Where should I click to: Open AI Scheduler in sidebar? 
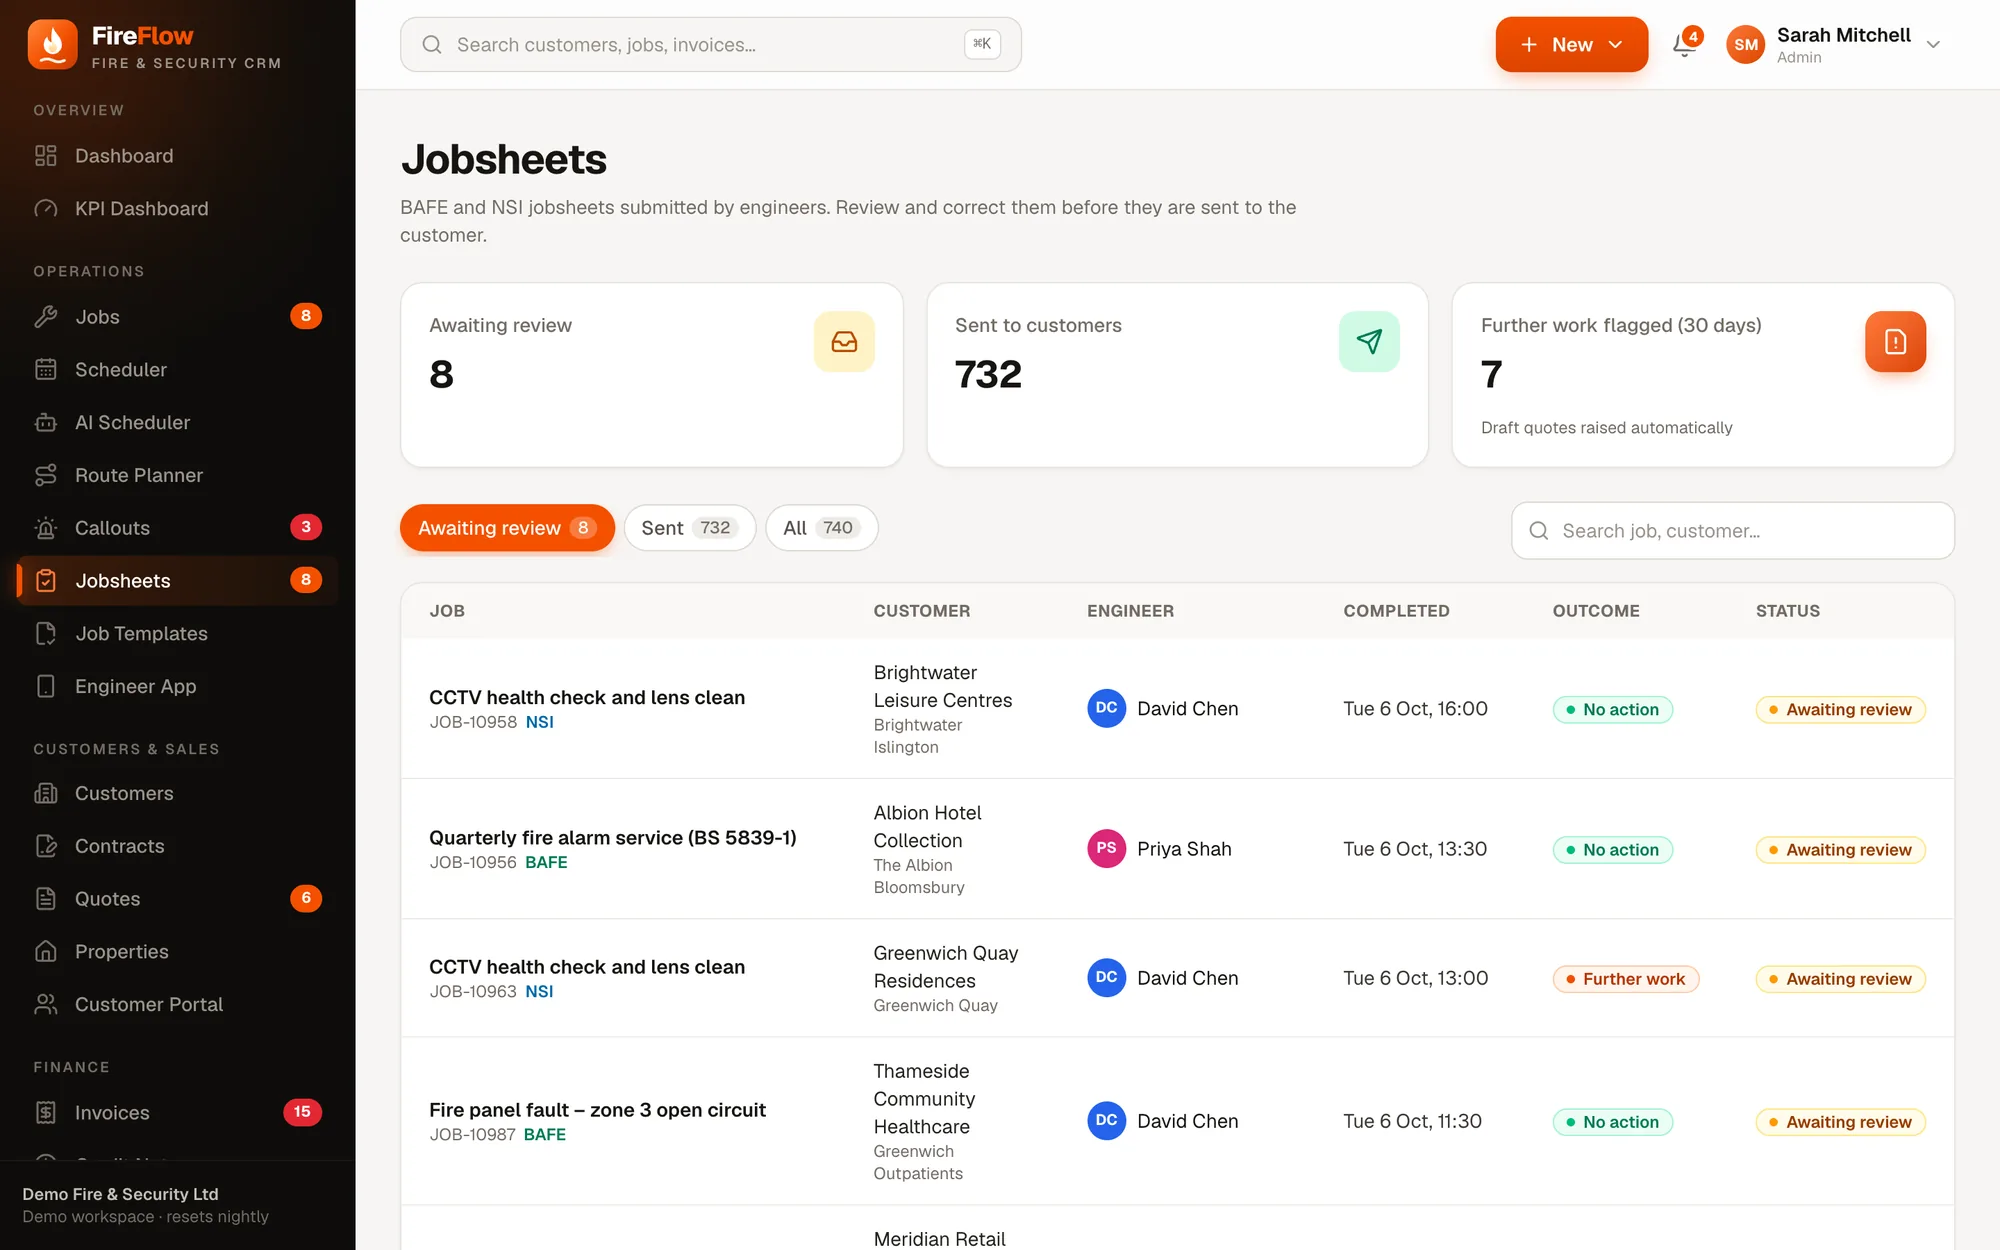(x=178, y=423)
